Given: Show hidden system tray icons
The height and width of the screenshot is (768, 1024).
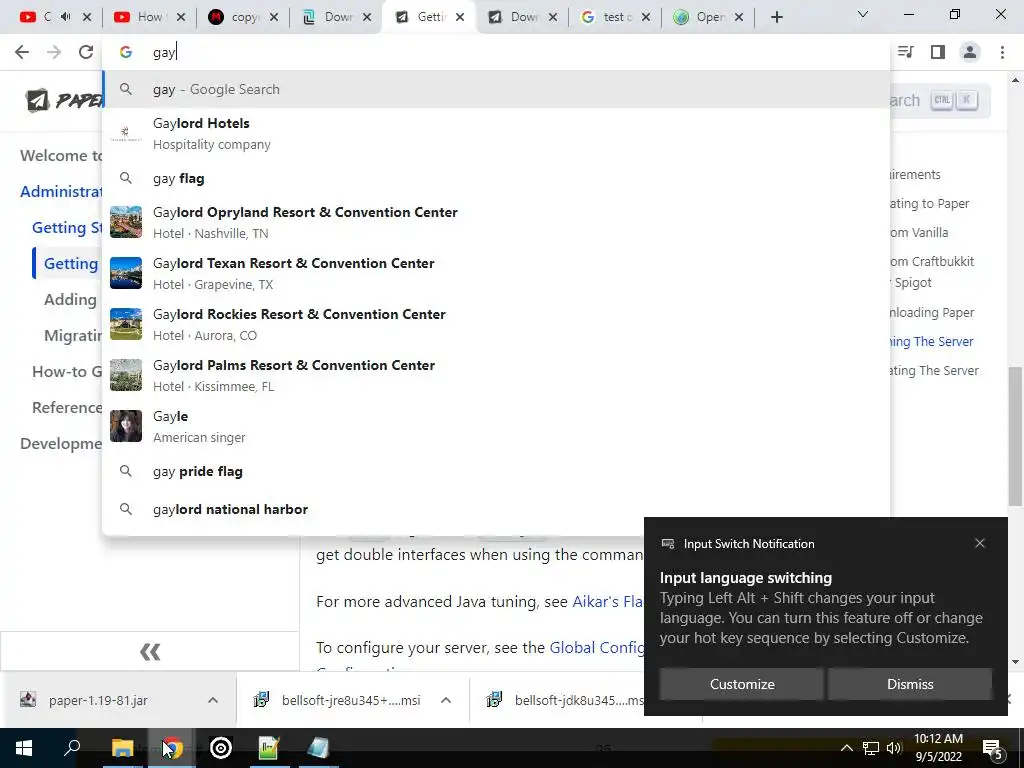Looking at the screenshot, I should [x=846, y=748].
